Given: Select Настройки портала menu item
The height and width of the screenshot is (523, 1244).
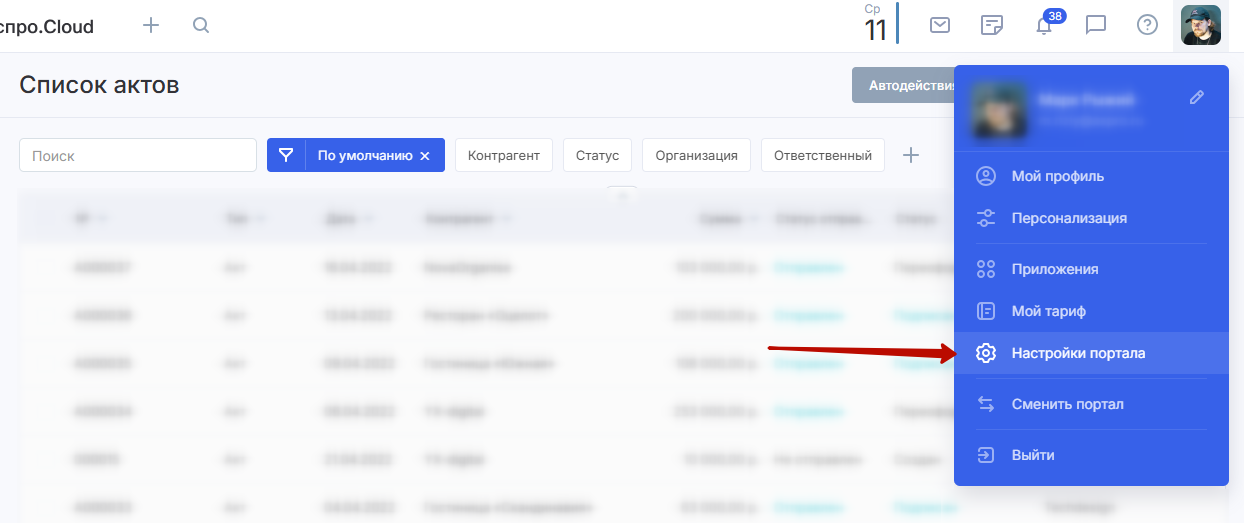Looking at the screenshot, I should [x=1078, y=353].
